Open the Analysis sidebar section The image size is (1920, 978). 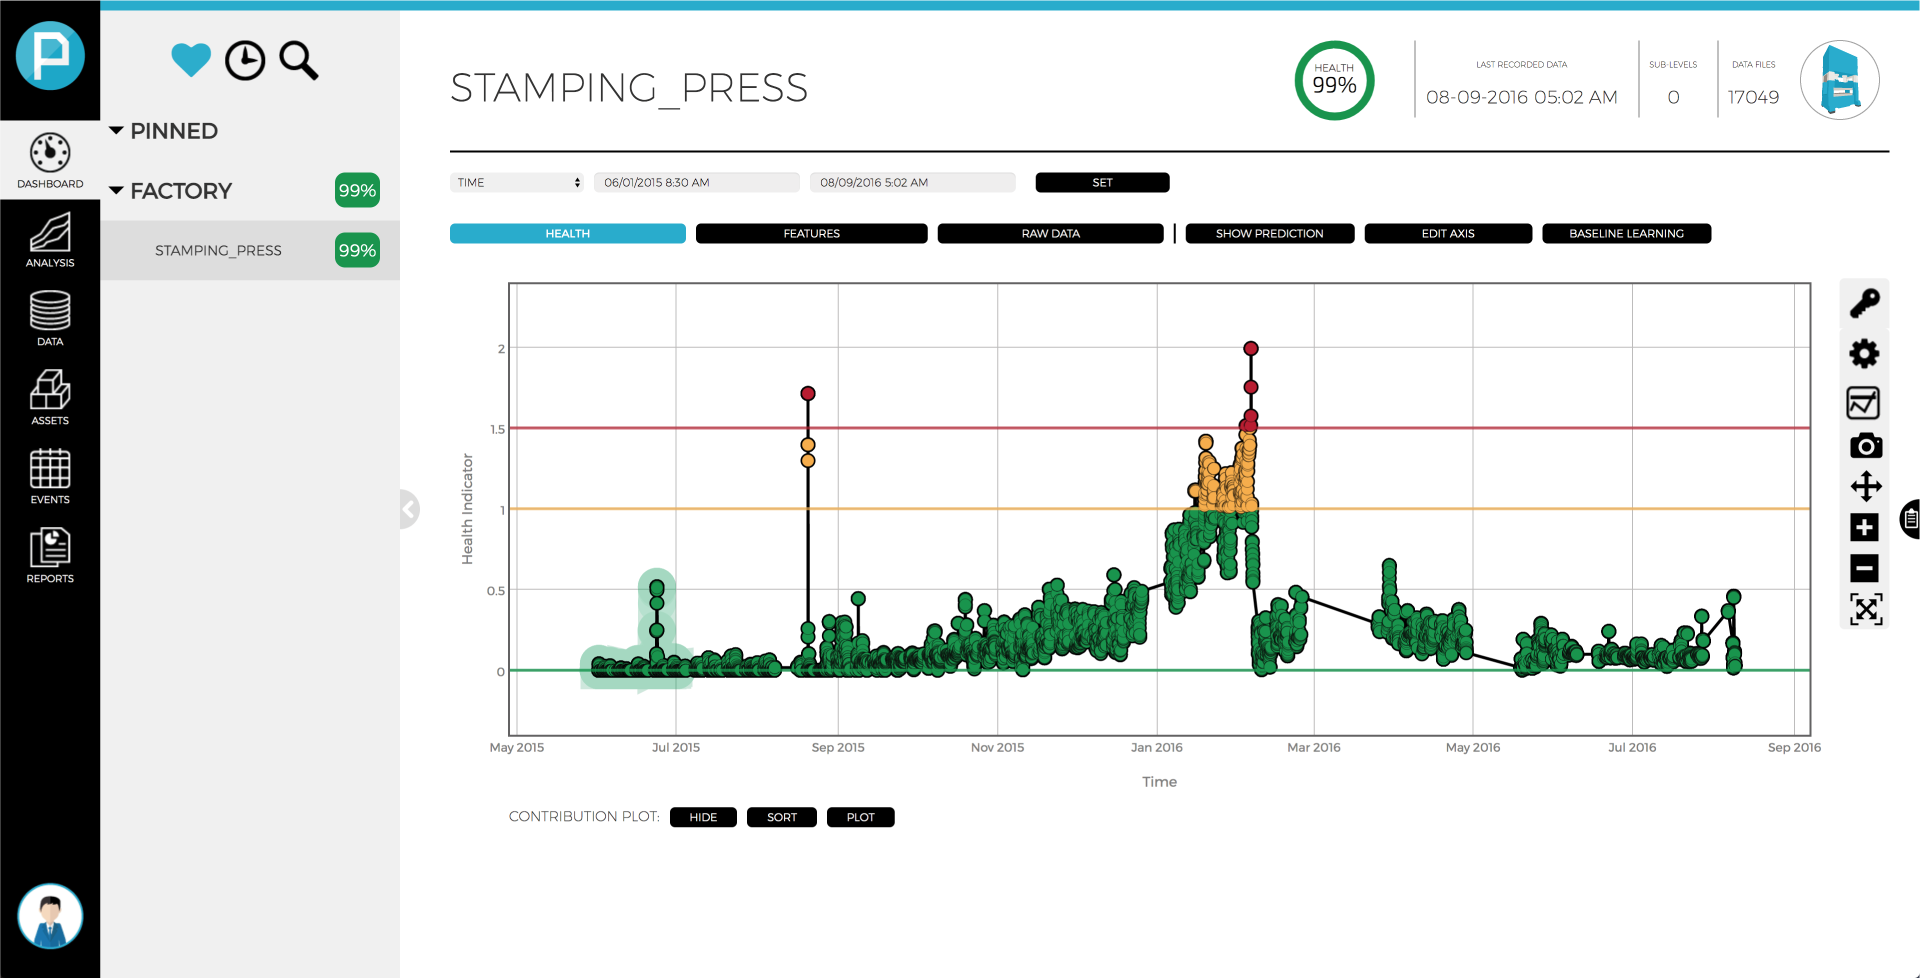(50, 240)
